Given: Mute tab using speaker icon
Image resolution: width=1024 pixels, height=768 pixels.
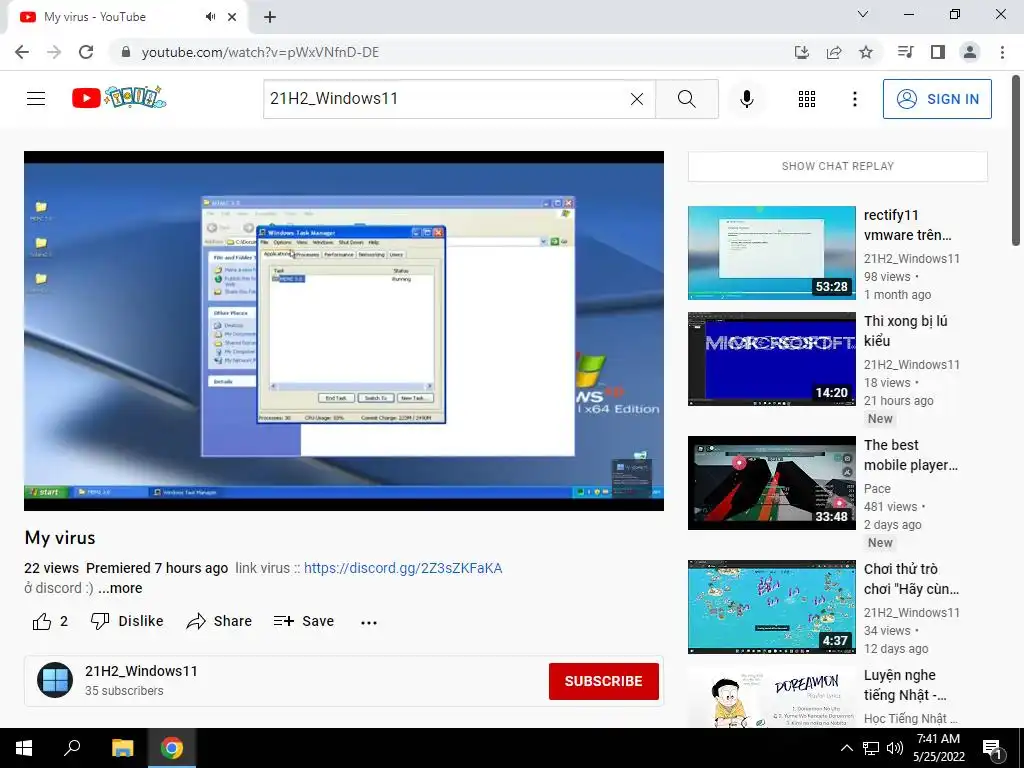Looking at the screenshot, I should pyautogui.click(x=210, y=17).
